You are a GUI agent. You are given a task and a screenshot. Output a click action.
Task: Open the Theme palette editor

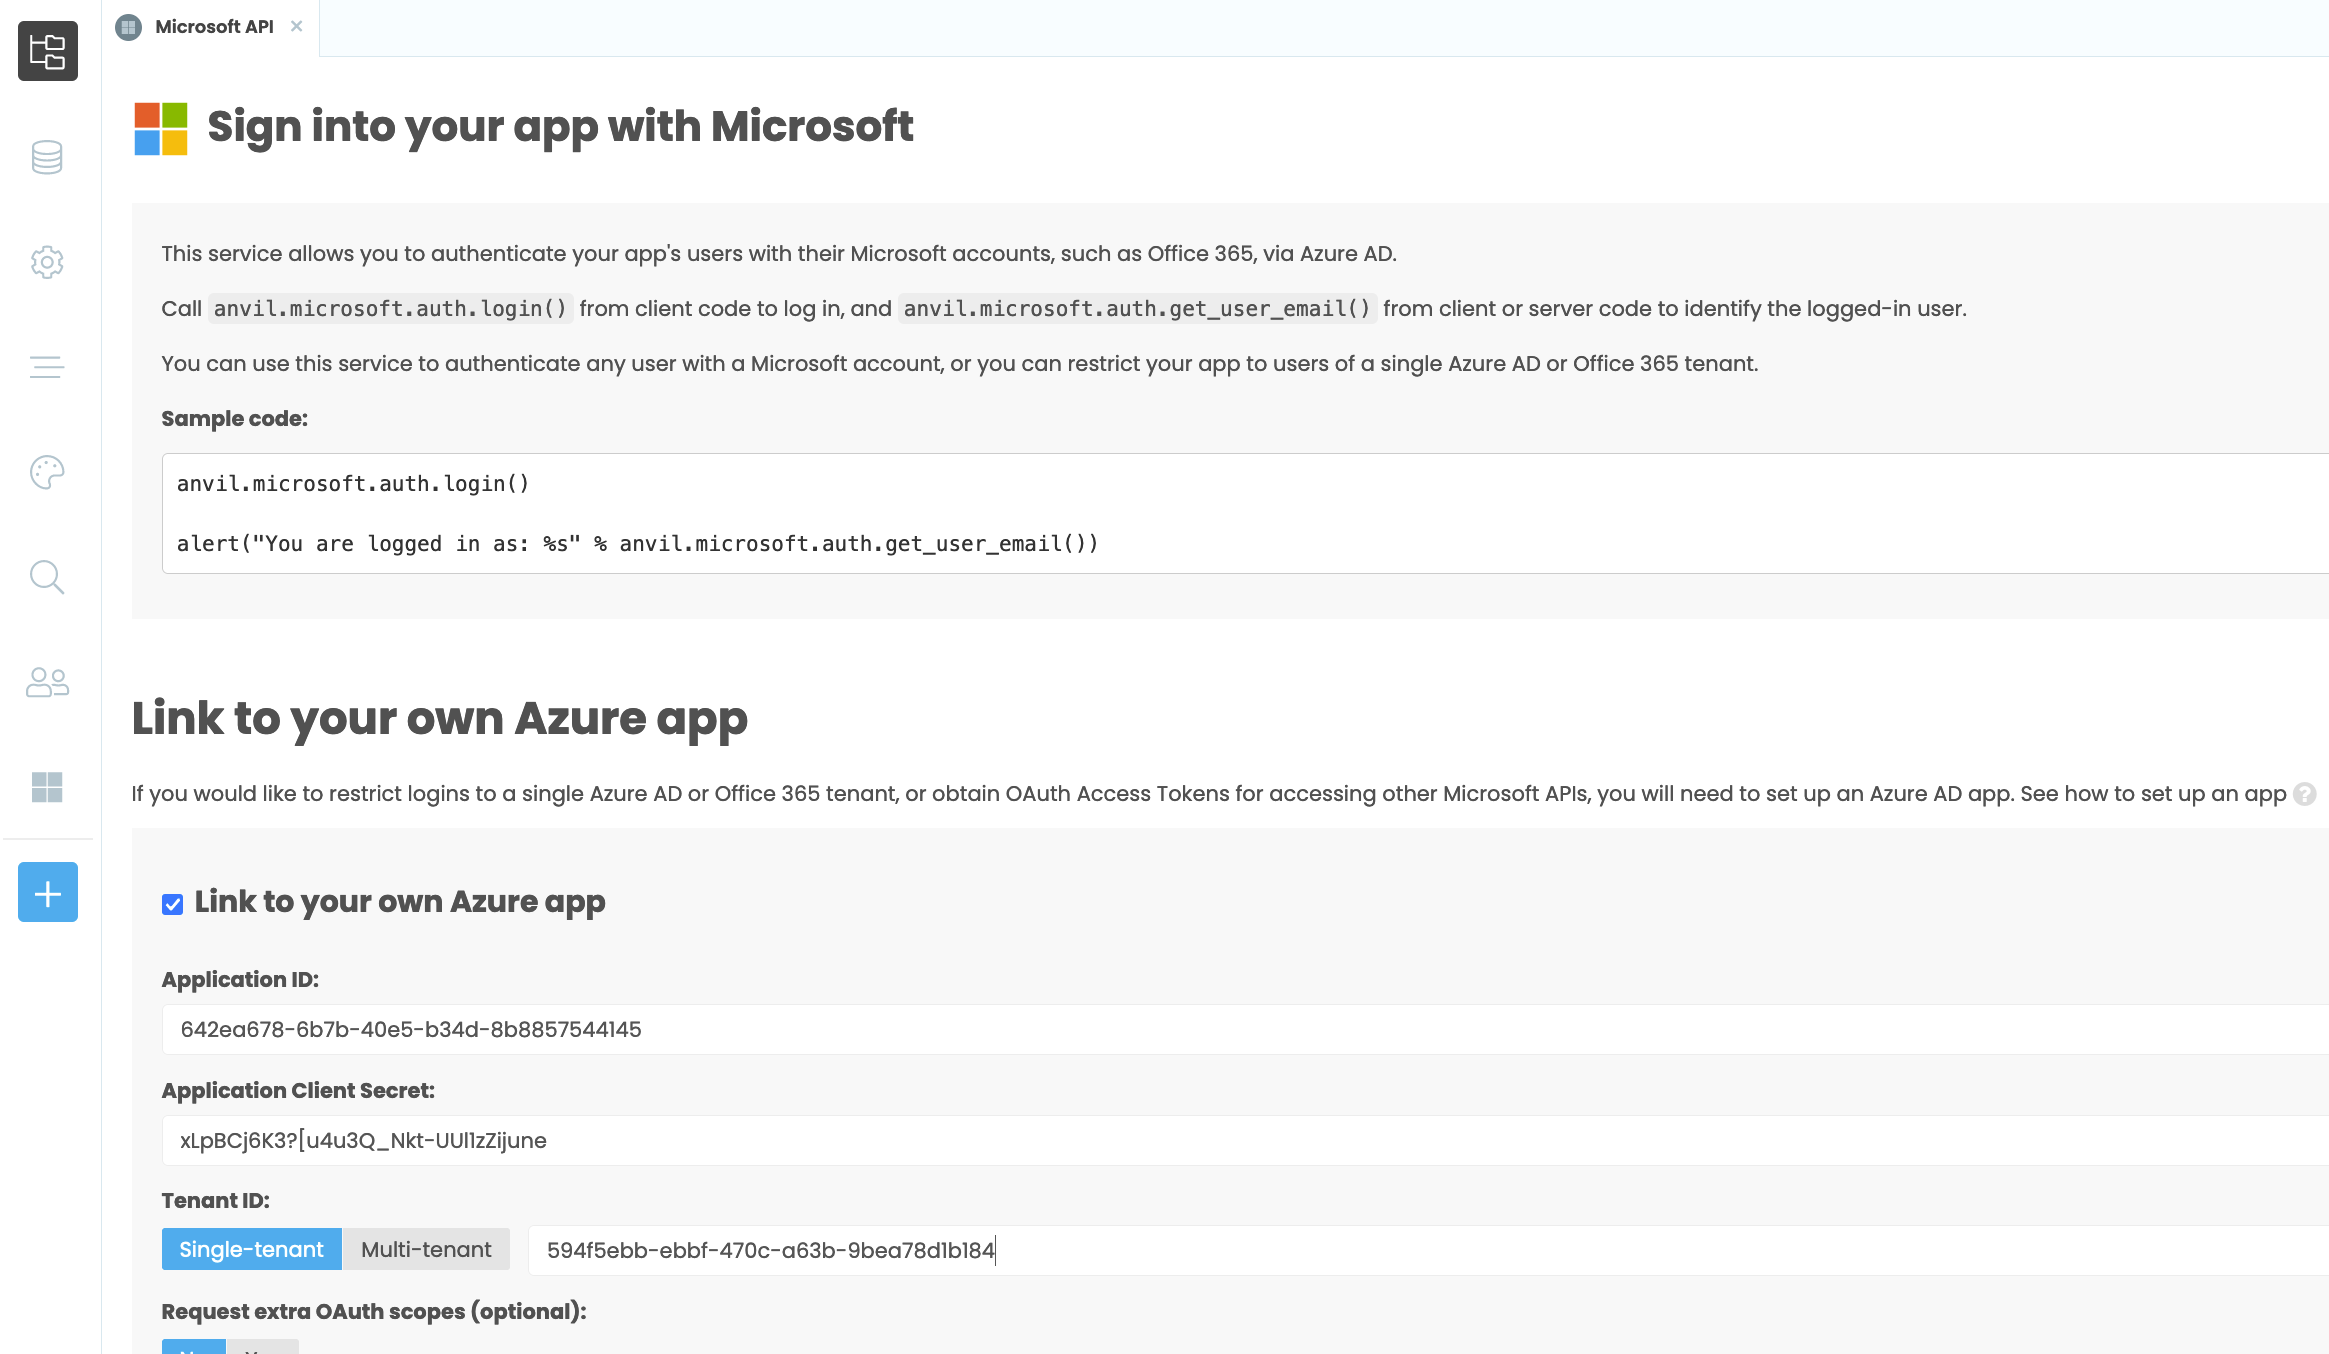(47, 472)
